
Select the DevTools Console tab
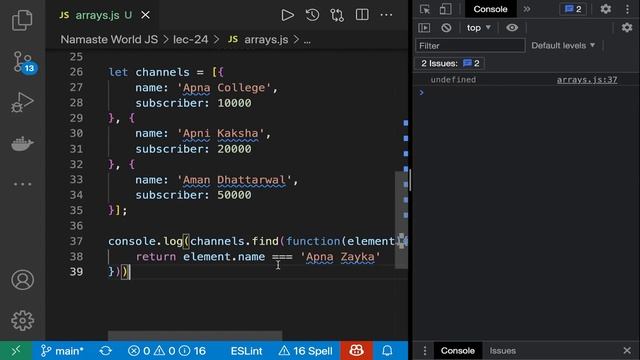(490, 9)
